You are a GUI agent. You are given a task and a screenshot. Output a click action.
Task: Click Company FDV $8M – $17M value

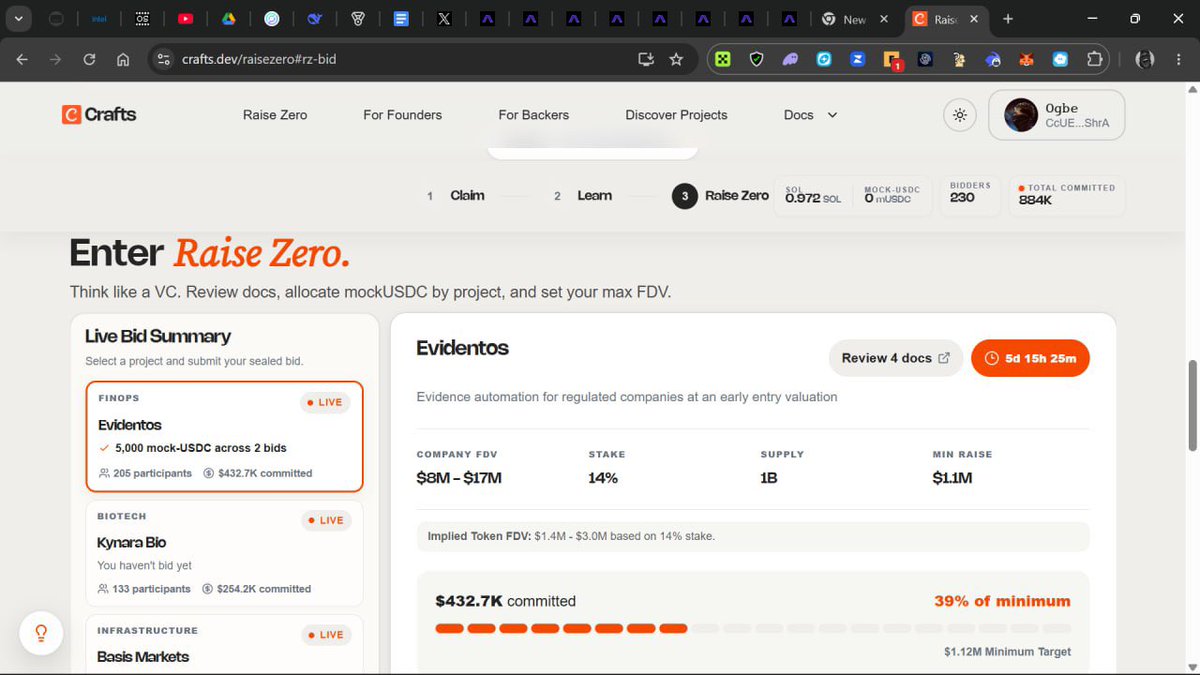[x=459, y=478]
